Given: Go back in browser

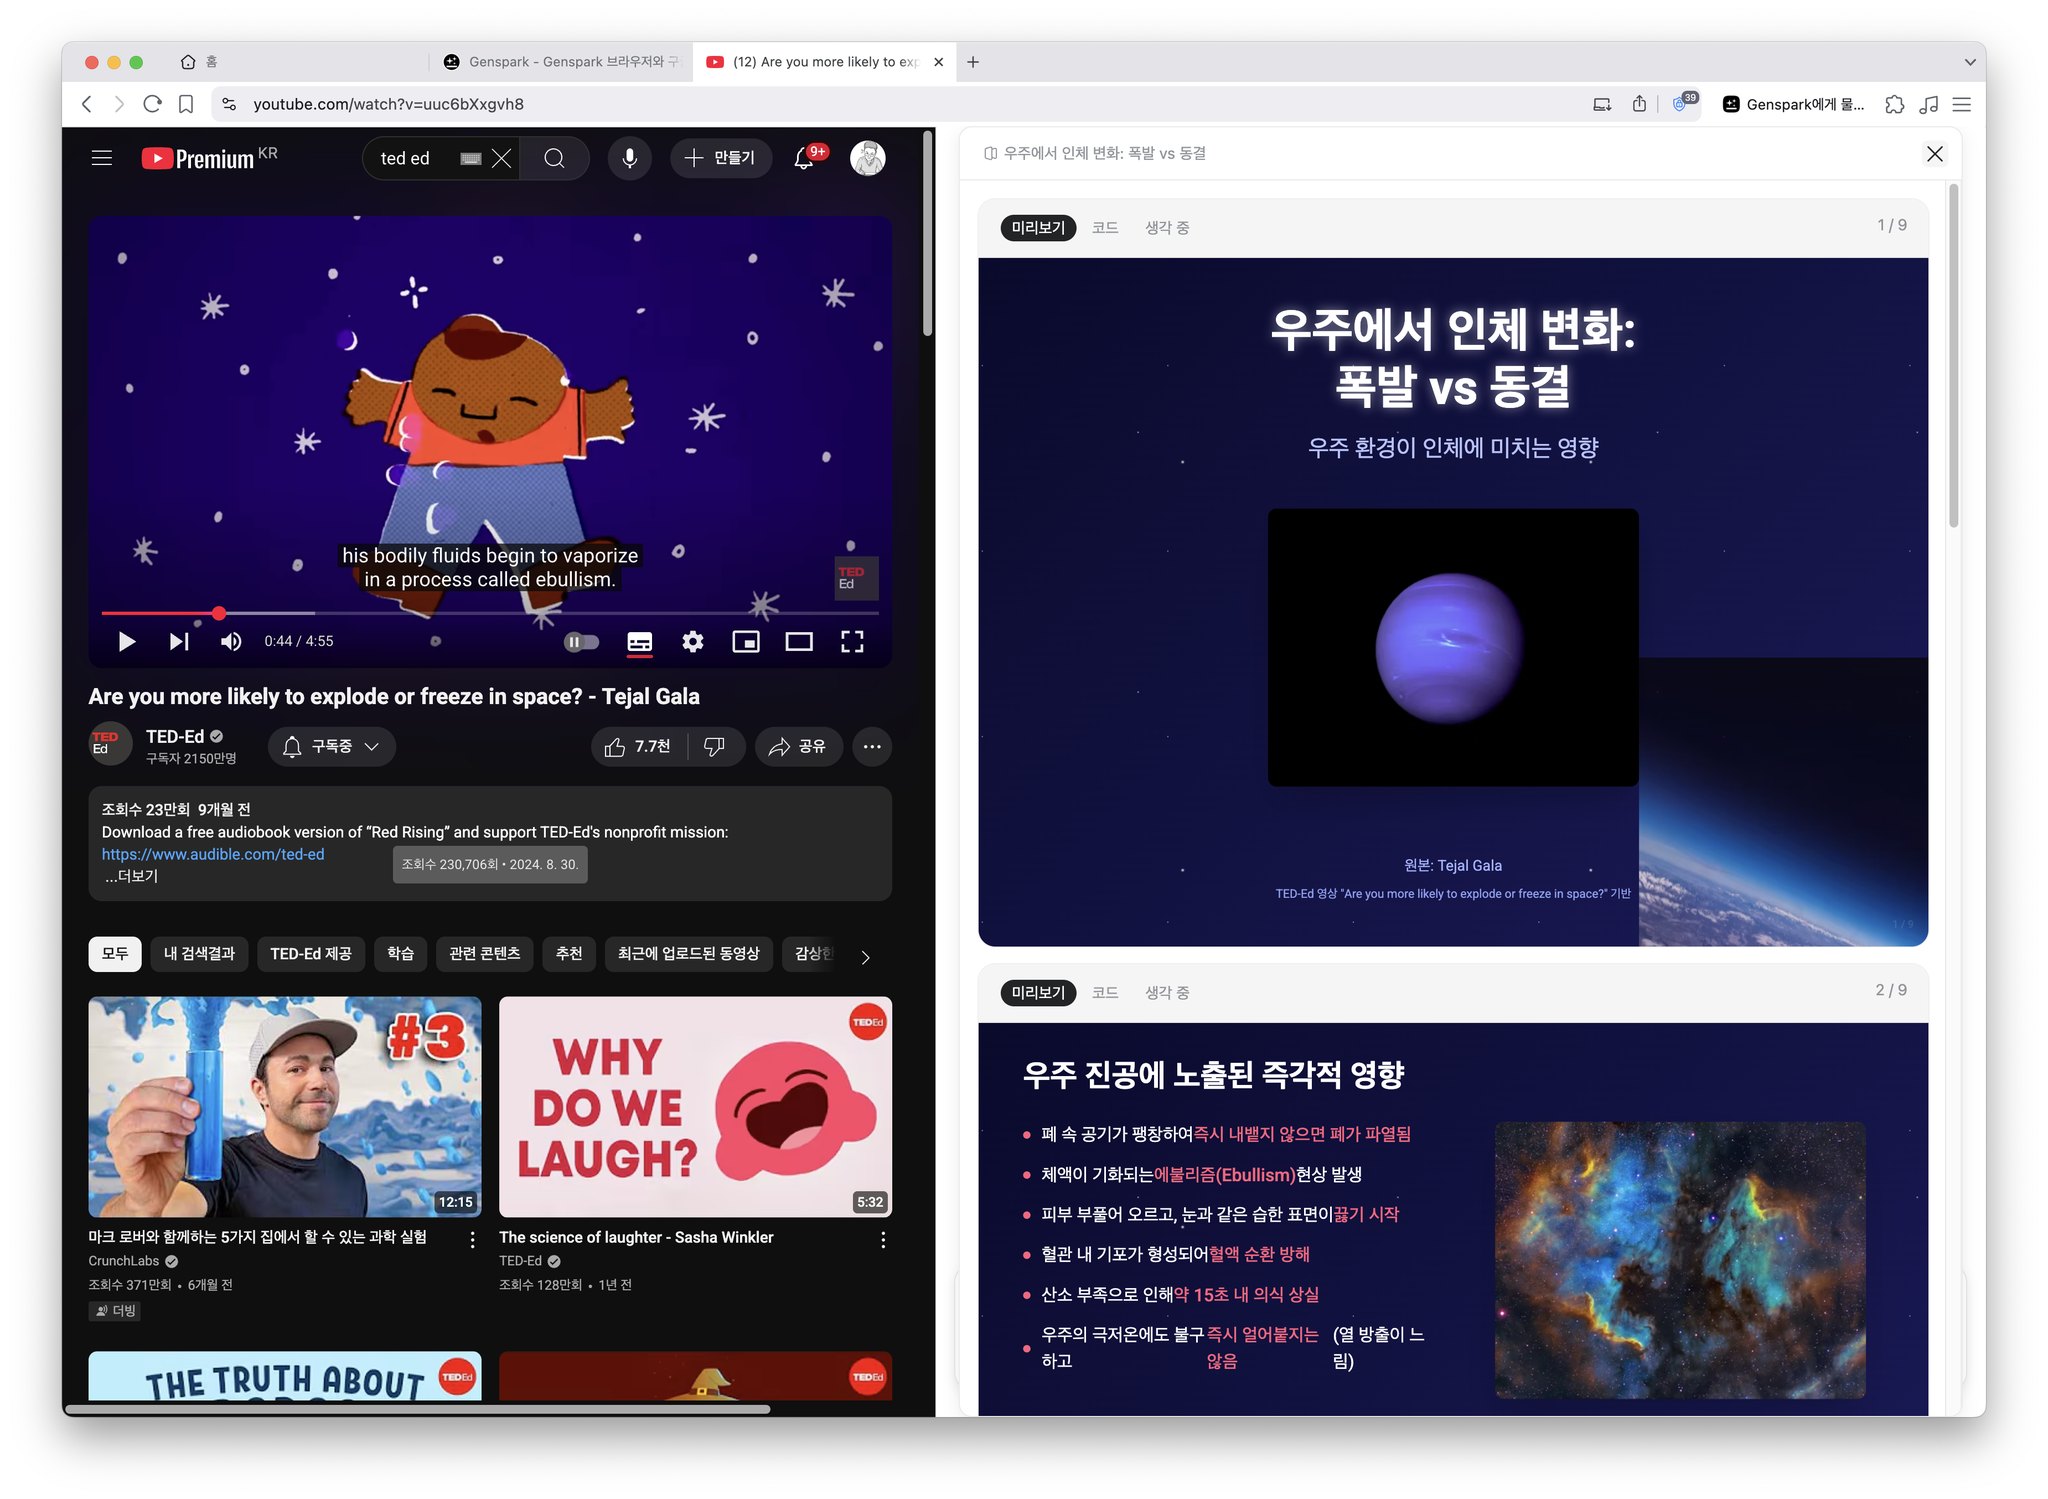Looking at the screenshot, I should pos(87,104).
